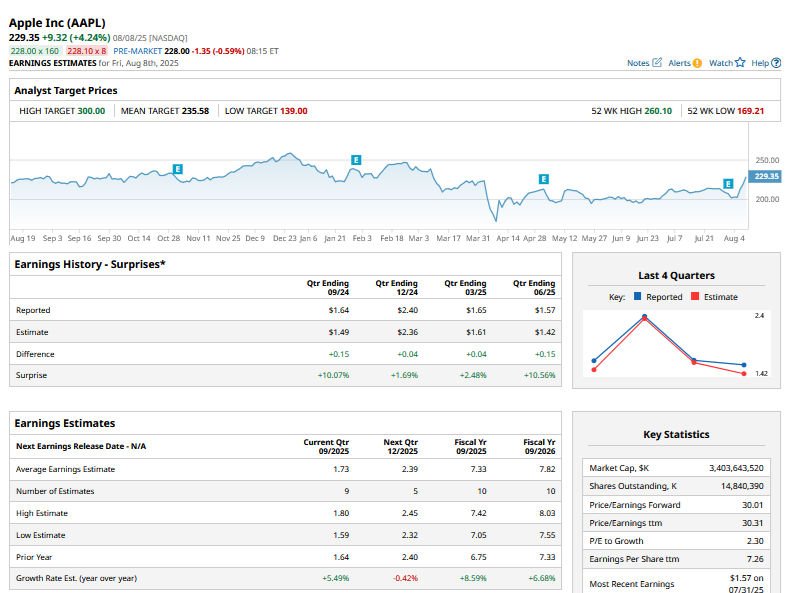Image resolution: width=794 pixels, height=593 pixels.
Task: Click the Most Recent Earnings row label
Action: tap(632, 584)
